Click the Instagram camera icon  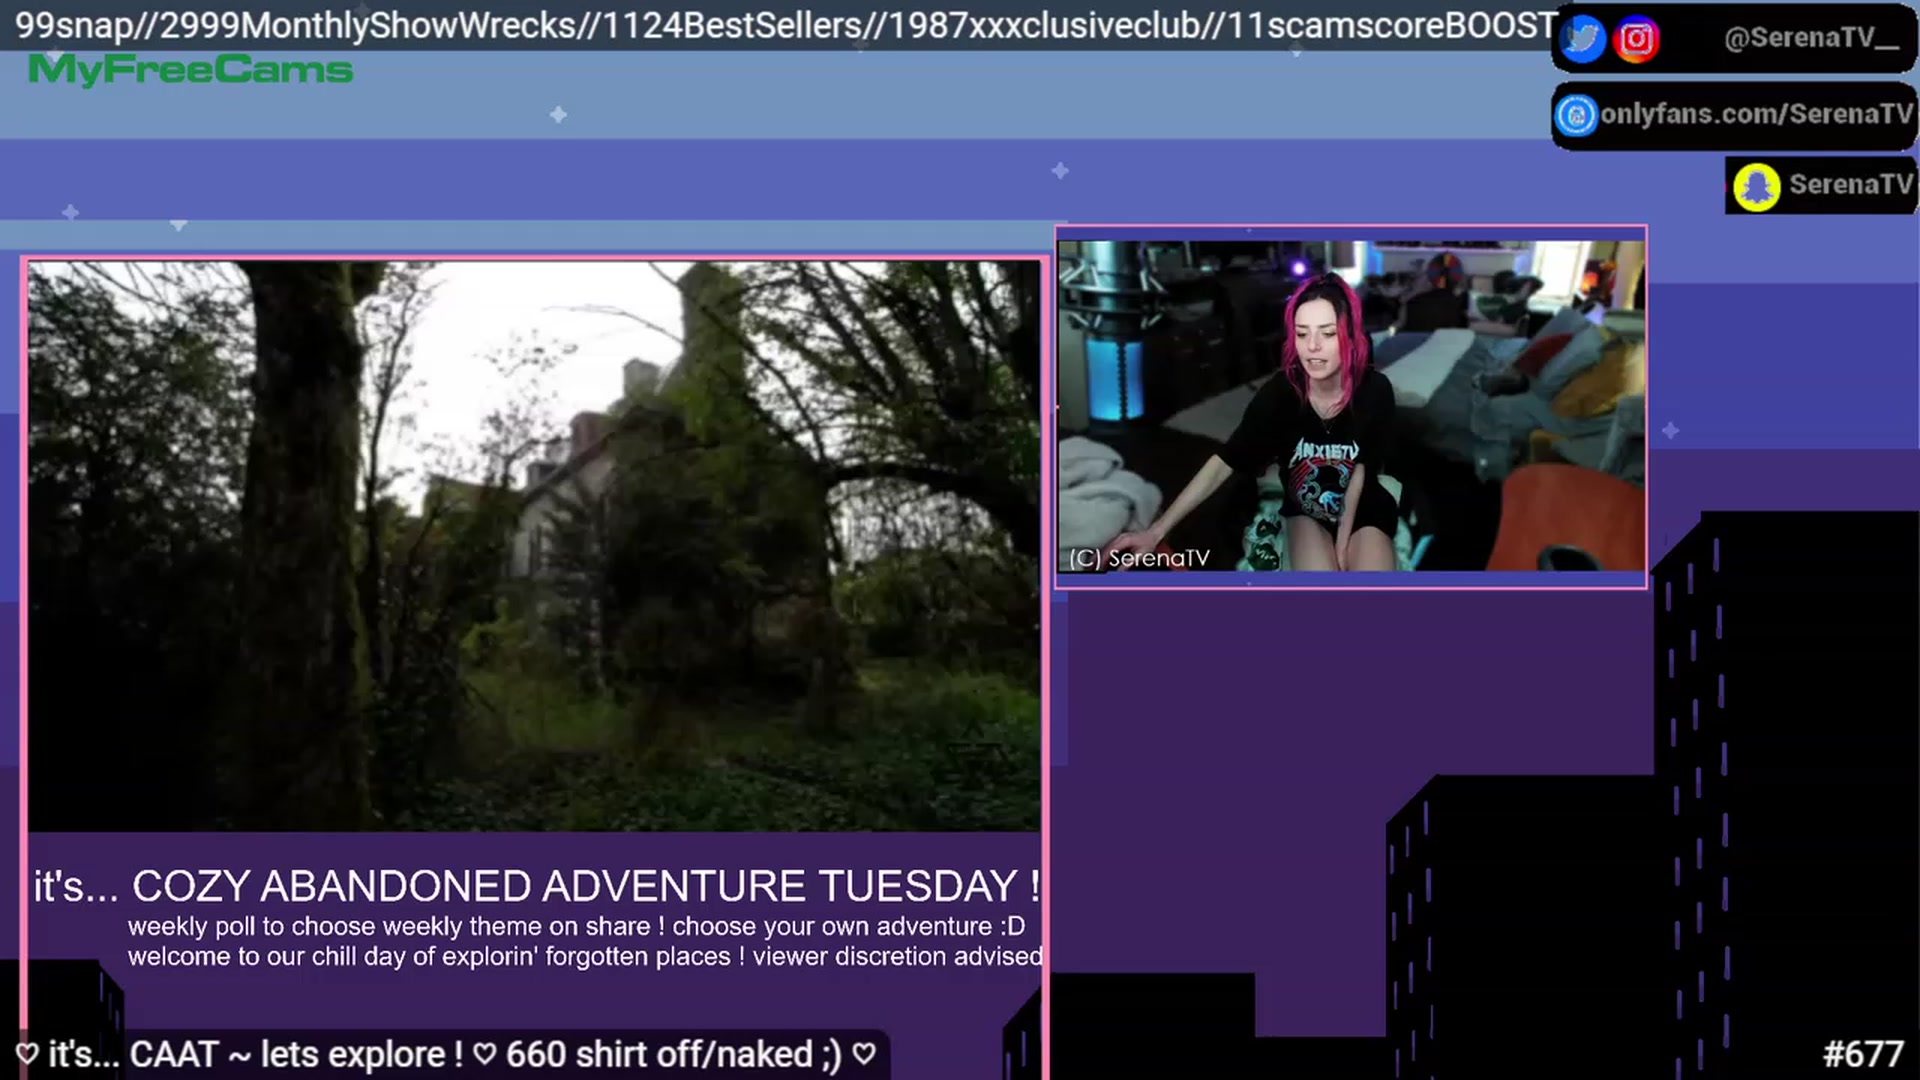(x=1636, y=39)
